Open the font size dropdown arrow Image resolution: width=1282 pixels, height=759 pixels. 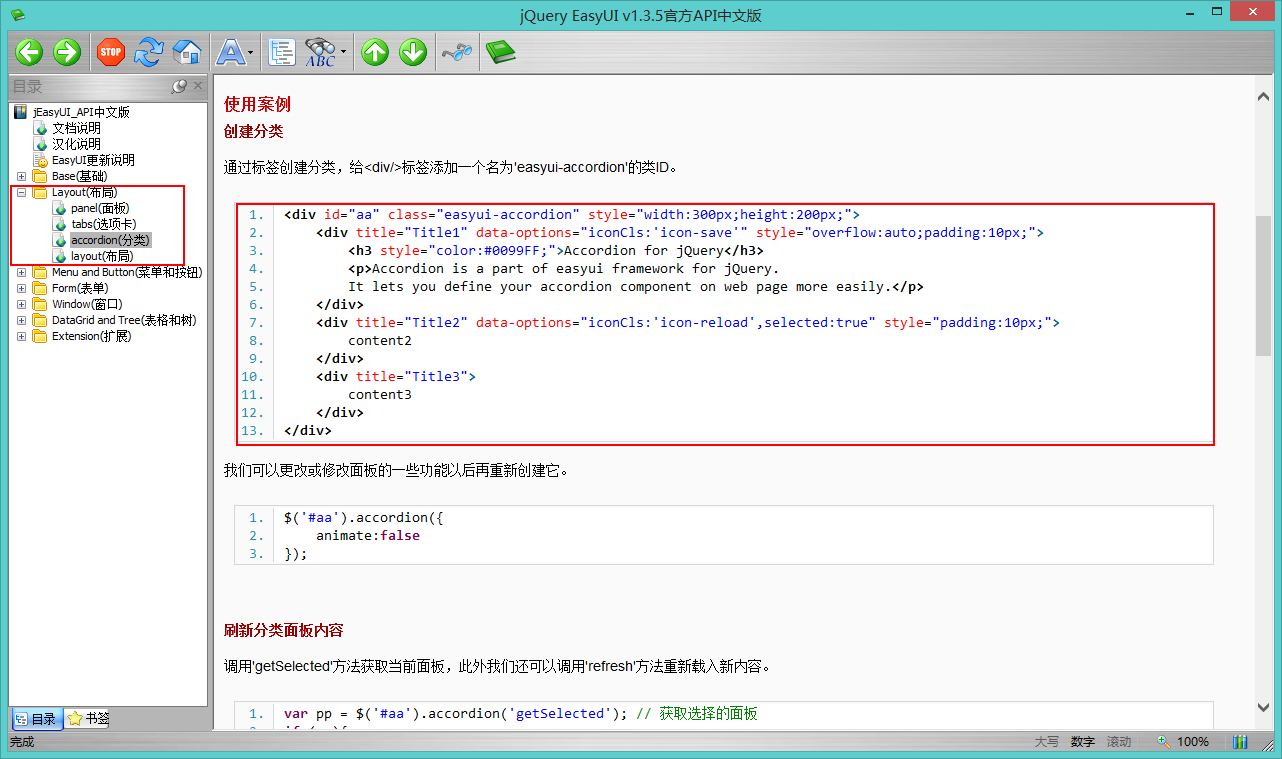[x=251, y=52]
